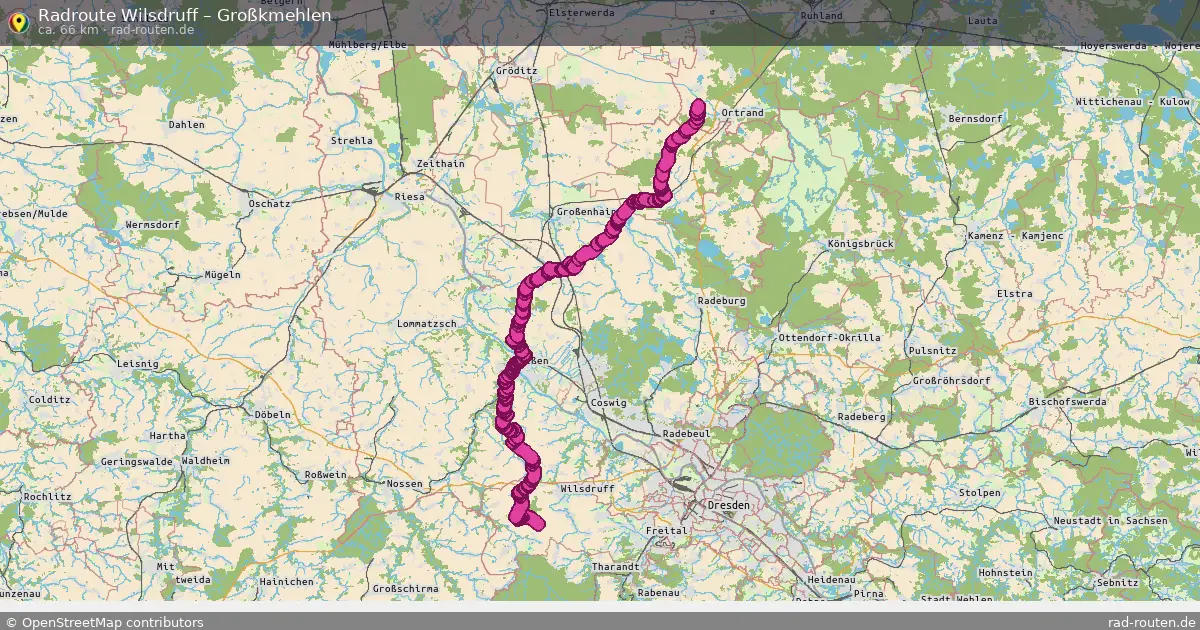1200x630 pixels.
Task: Click the Strehla town label
Action: 351,141
